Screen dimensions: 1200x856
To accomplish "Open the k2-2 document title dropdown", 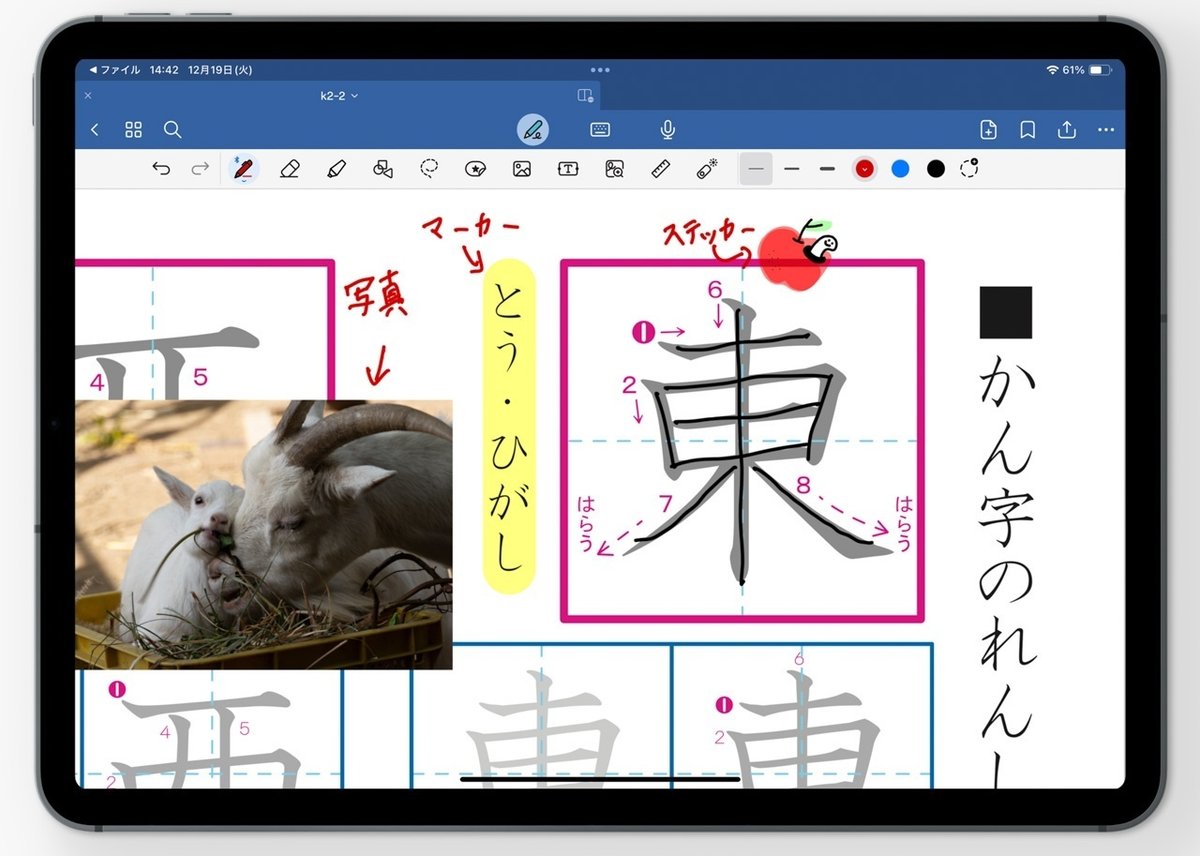I will coord(339,95).
